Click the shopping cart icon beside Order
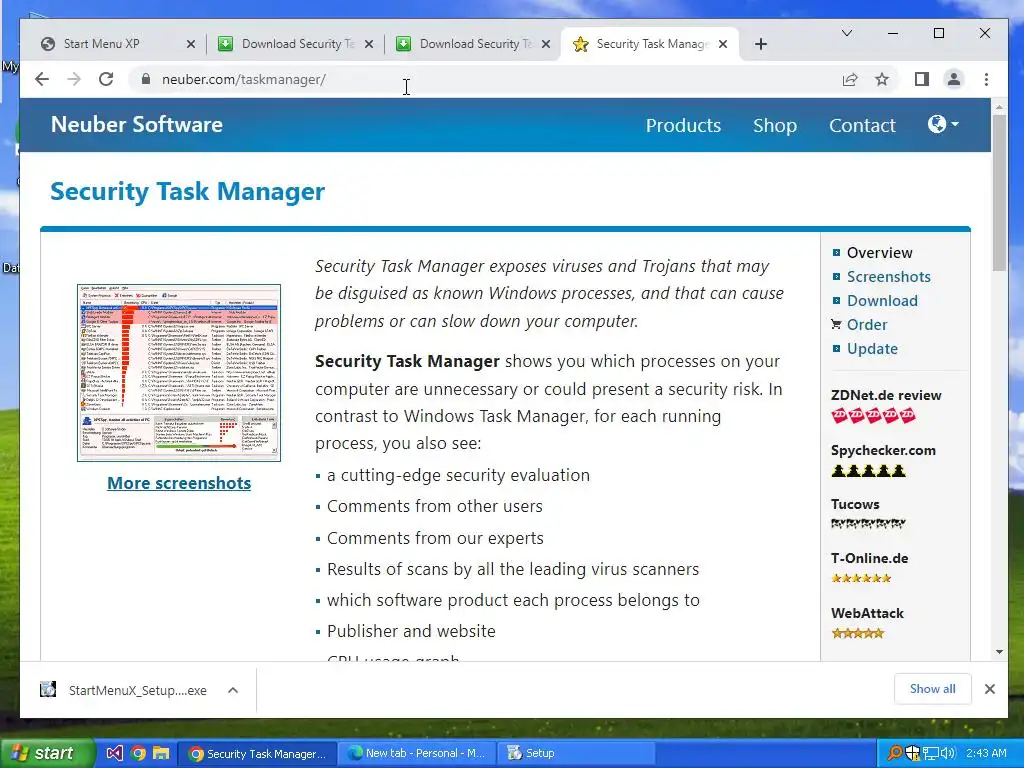Screen dimensions: 1024x768 [x=836, y=324]
